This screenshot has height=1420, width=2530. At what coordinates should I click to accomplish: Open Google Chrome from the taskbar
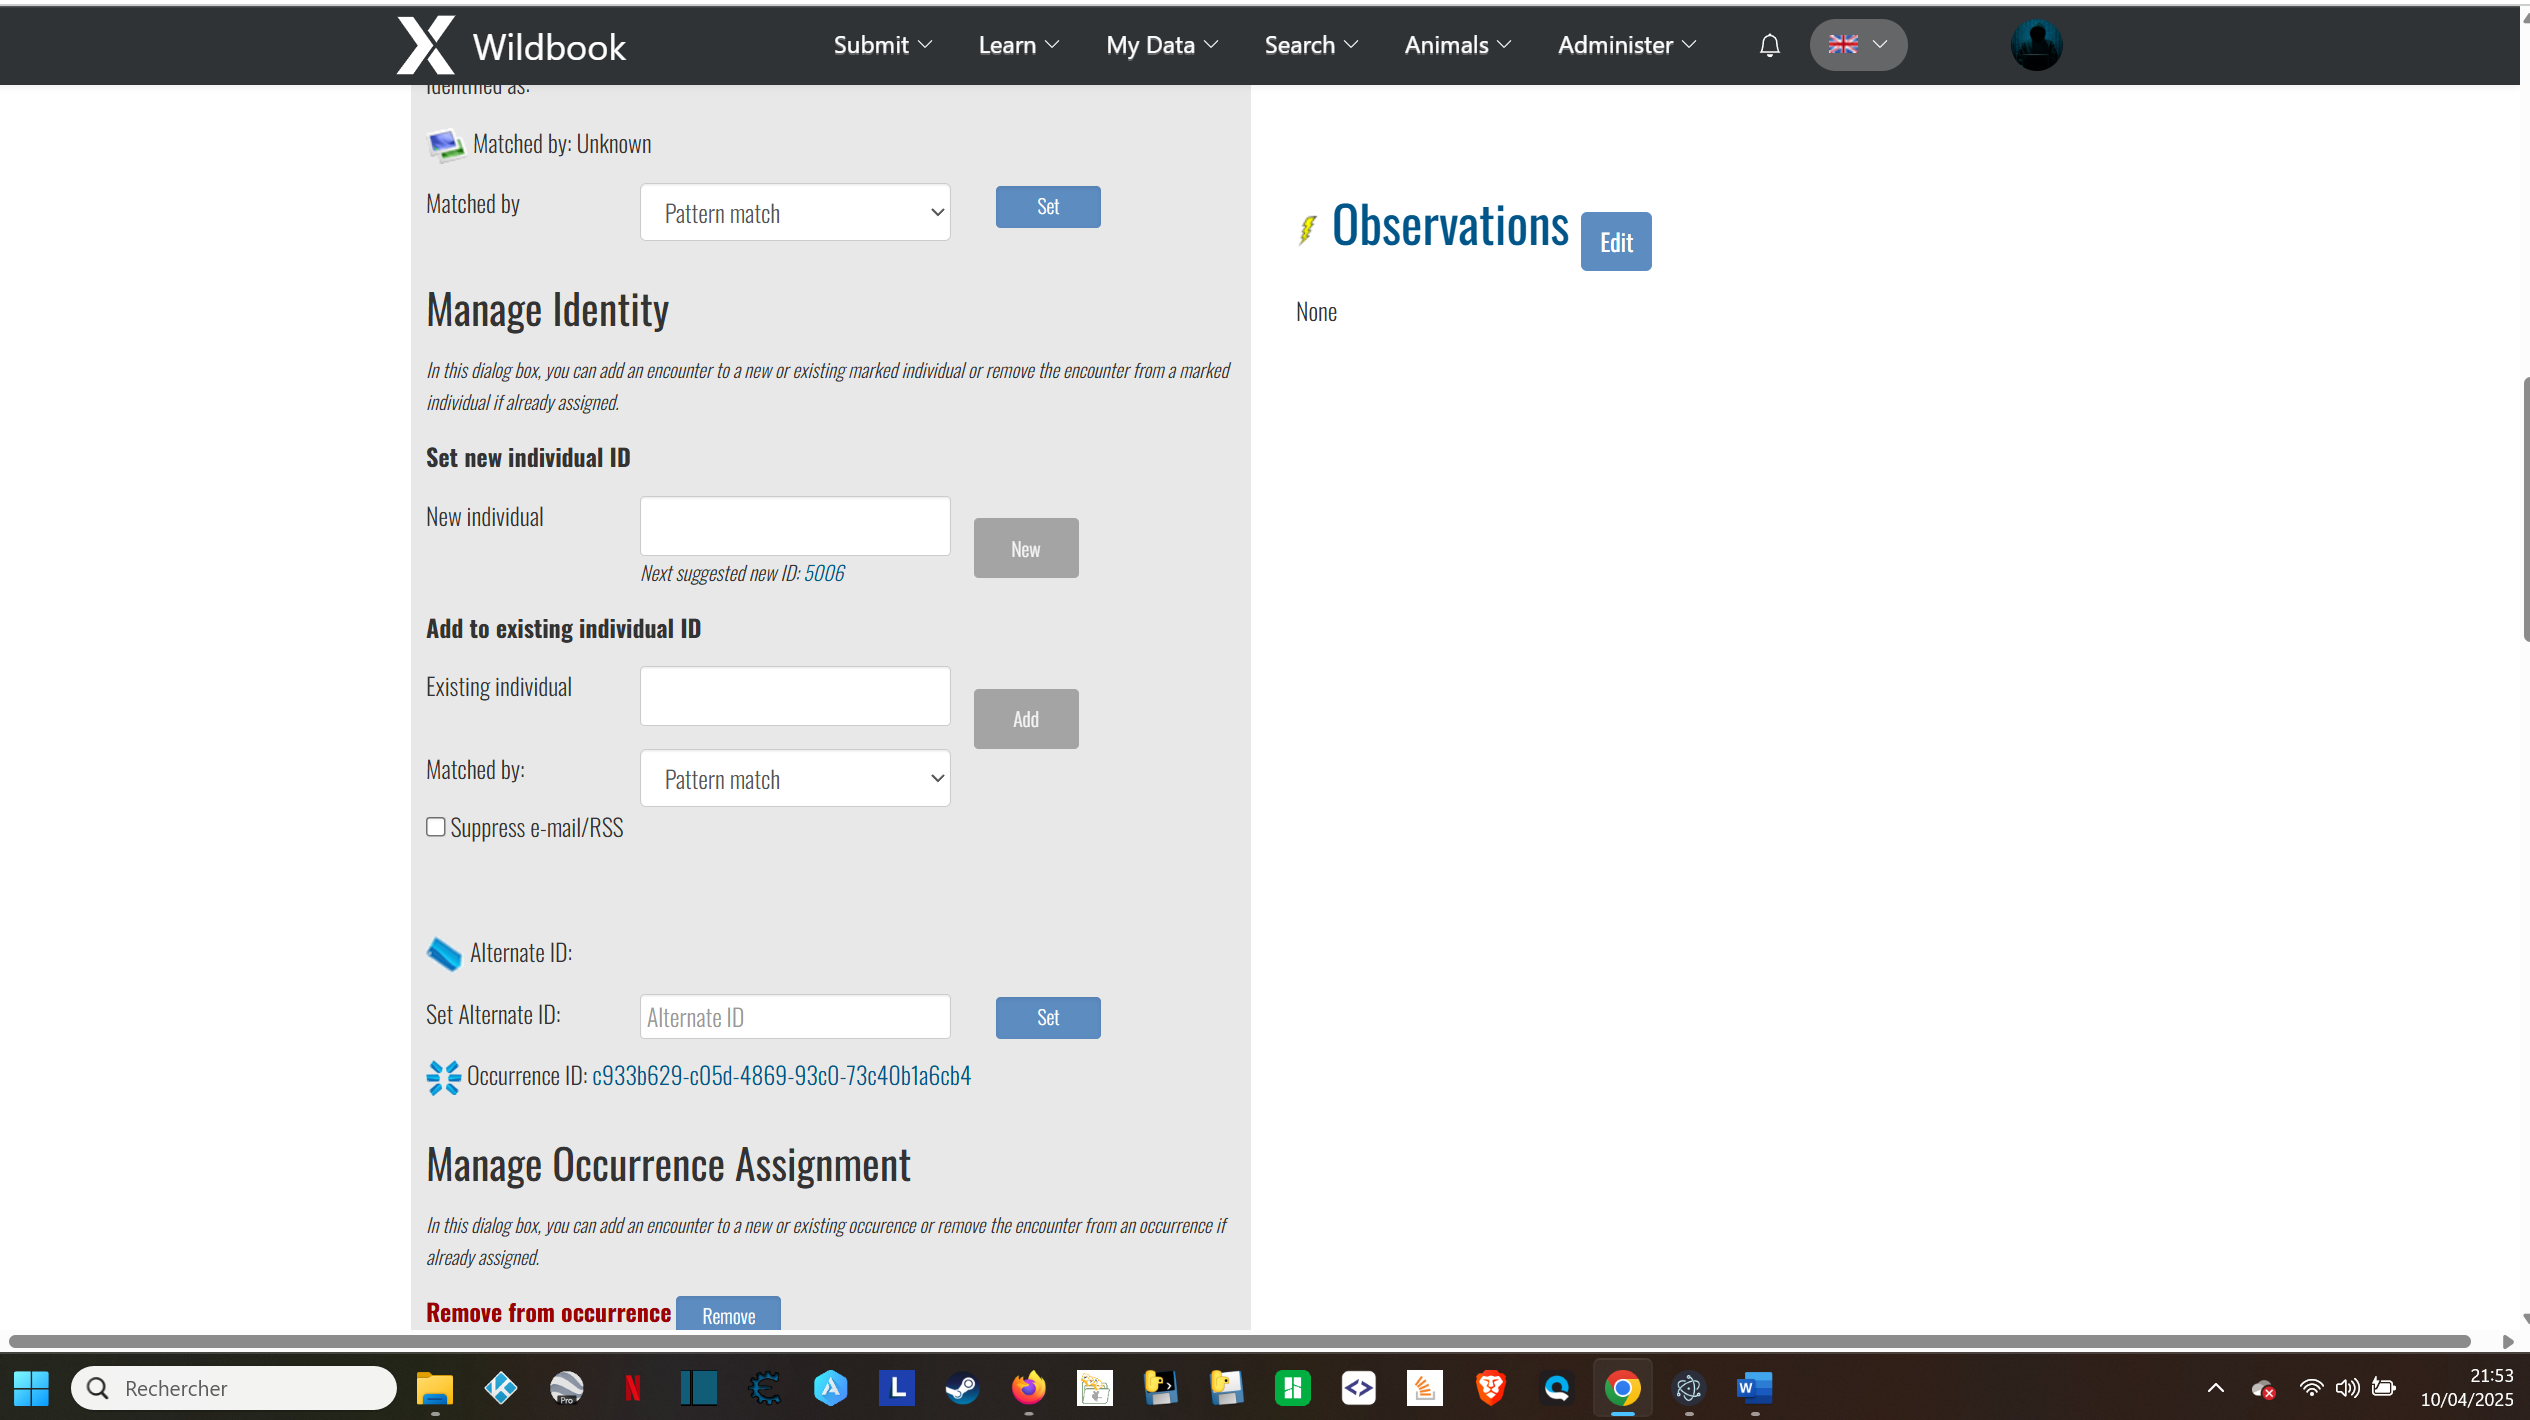[x=1622, y=1388]
